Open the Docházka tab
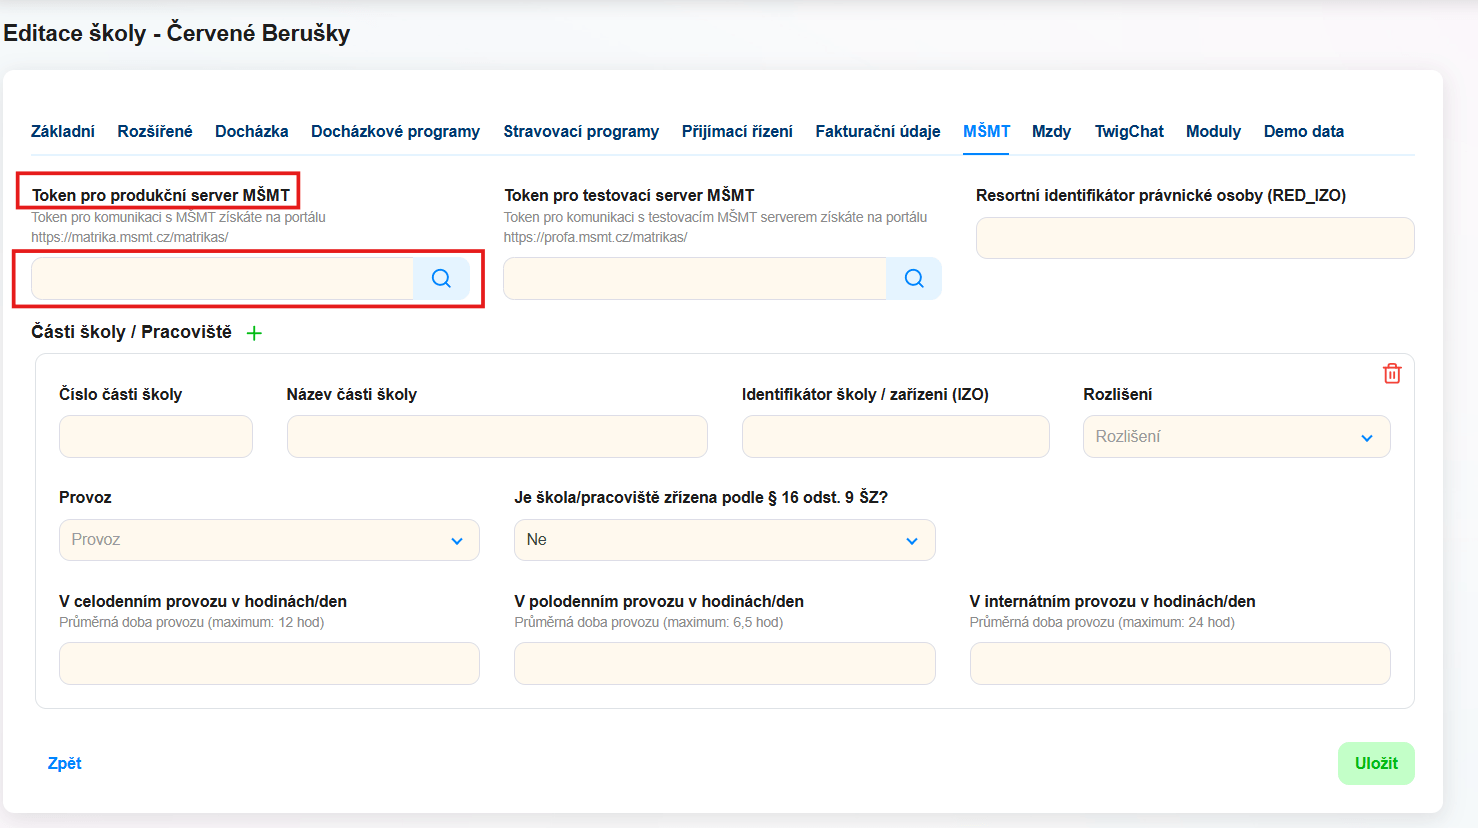Image resolution: width=1478 pixels, height=828 pixels. pyautogui.click(x=251, y=131)
